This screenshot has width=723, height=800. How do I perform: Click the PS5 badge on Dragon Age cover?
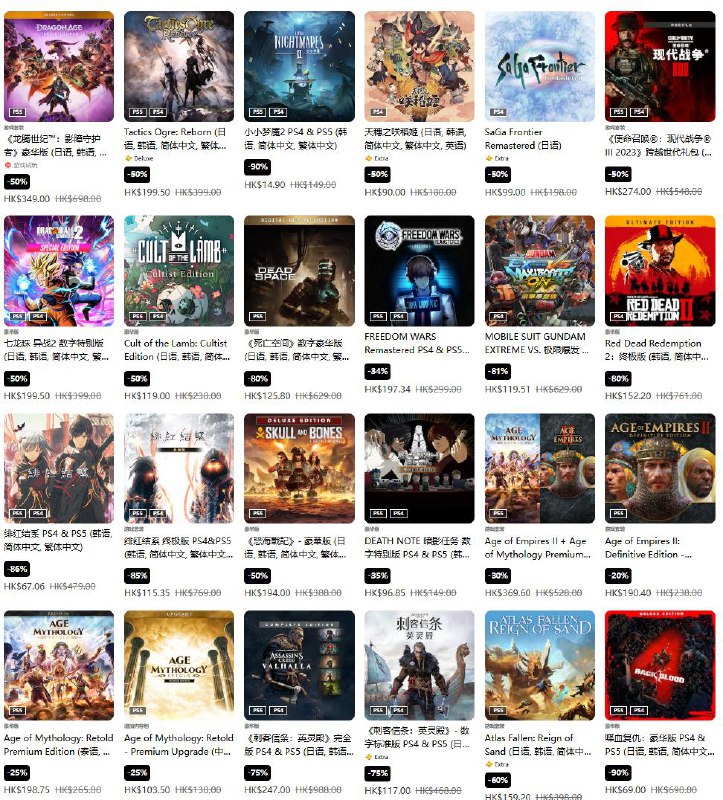(x=18, y=112)
